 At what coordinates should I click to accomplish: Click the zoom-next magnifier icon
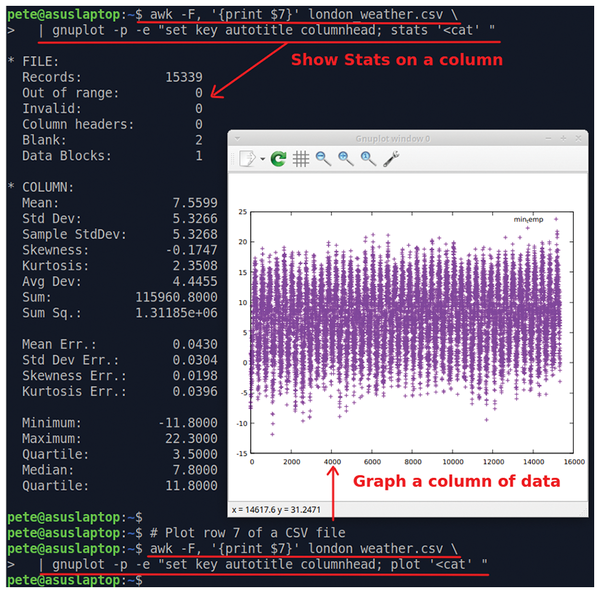click(x=346, y=158)
